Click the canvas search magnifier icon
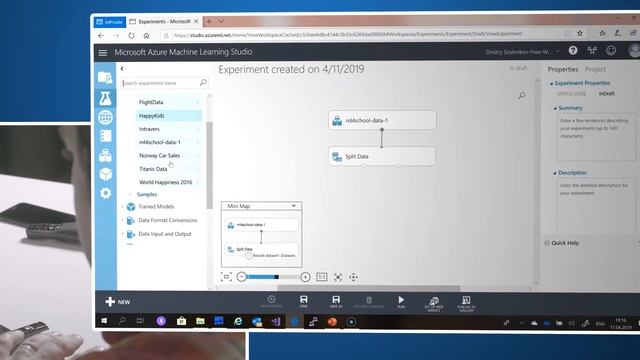This screenshot has height=360, width=640. [521, 96]
